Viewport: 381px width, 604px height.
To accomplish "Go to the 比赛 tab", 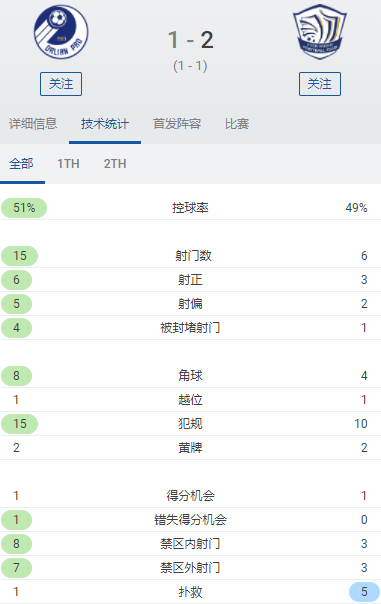I will pyautogui.click(x=237, y=124).
